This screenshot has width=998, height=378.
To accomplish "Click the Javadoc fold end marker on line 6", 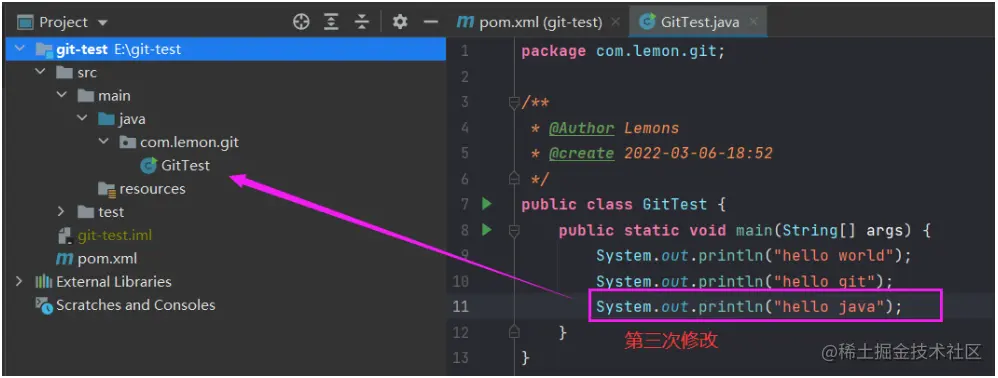I will [514, 179].
